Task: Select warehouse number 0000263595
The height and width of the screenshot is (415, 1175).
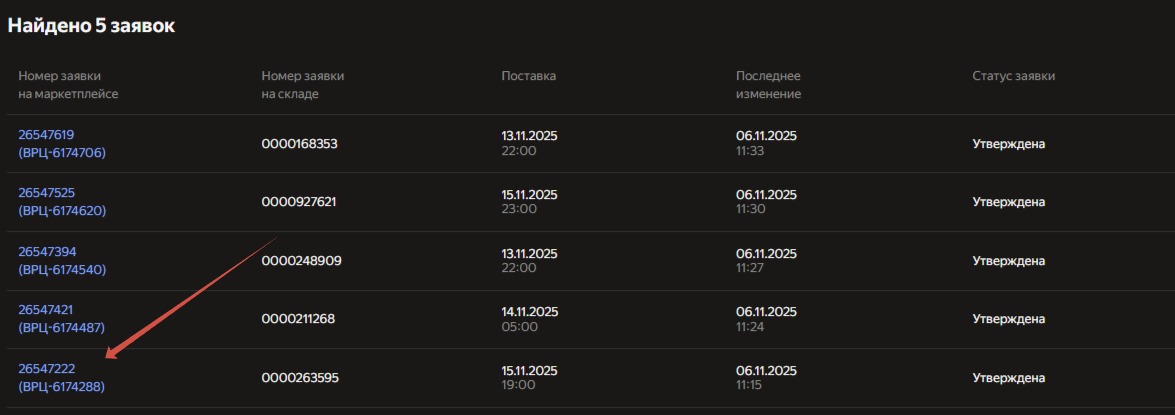Action: [300, 378]
